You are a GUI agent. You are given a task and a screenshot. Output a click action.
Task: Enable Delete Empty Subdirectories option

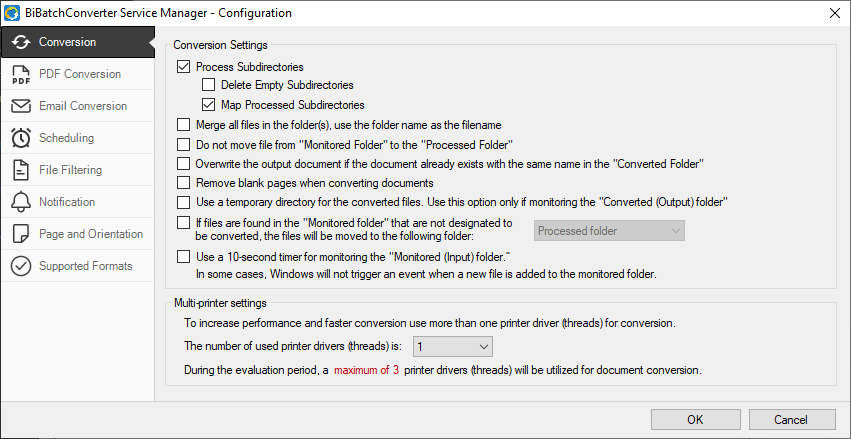(x=208, y=85)
